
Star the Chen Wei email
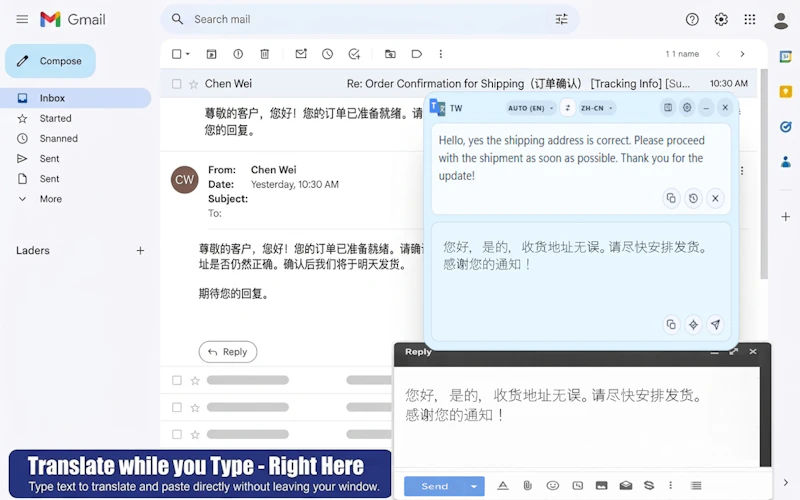tap(193, 84)
